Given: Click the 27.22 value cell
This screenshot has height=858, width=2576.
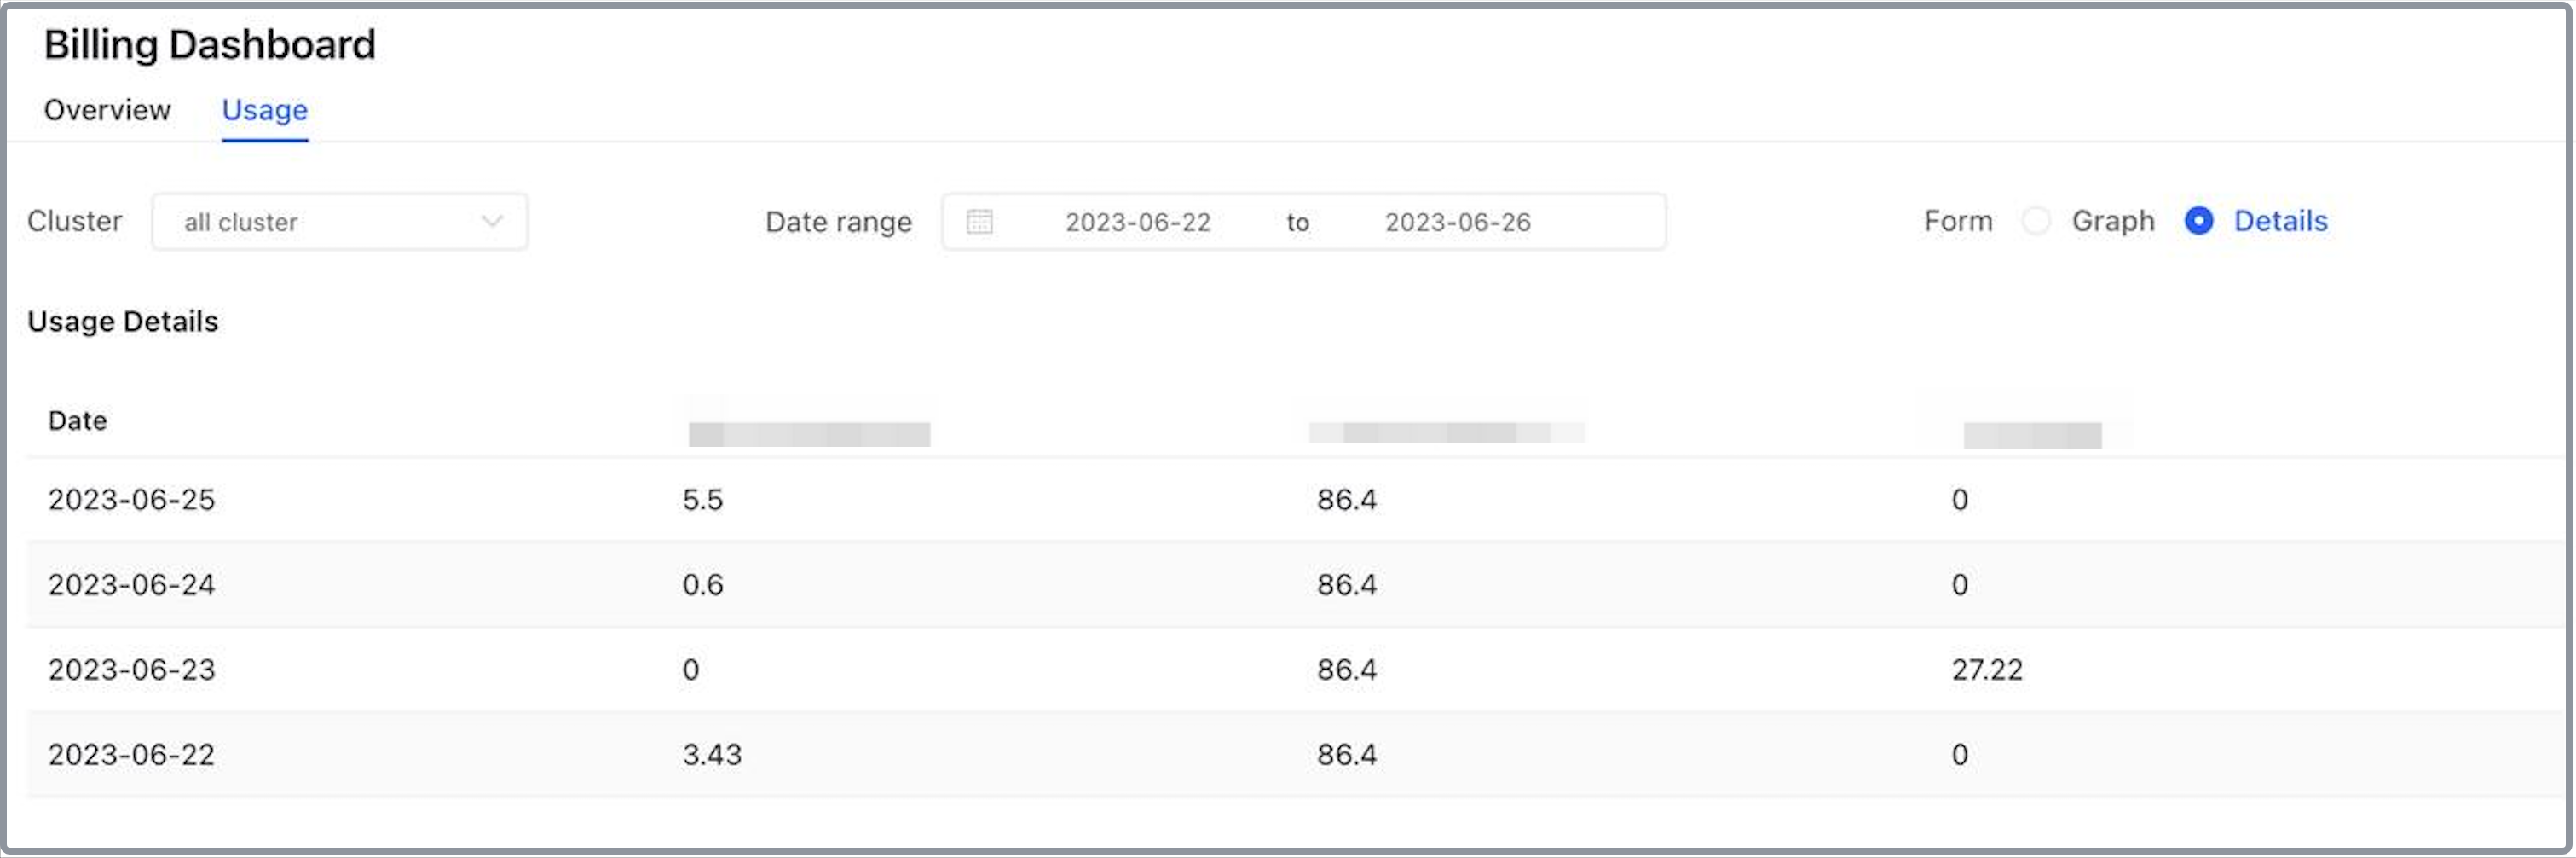Looking at the screenshot, I should 1986,670.
